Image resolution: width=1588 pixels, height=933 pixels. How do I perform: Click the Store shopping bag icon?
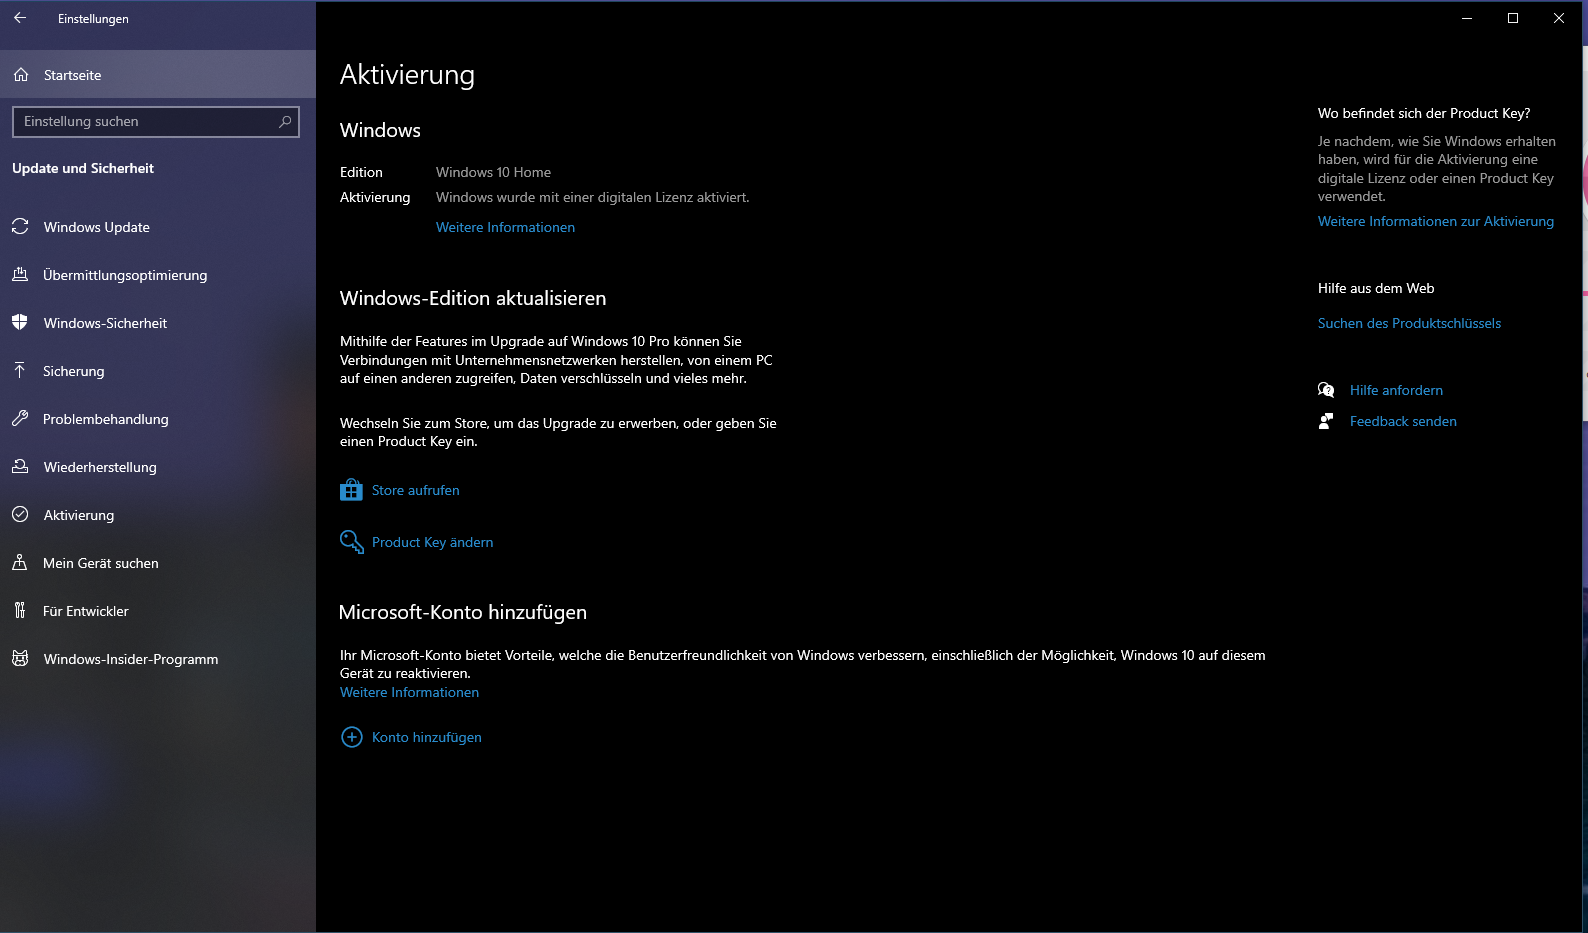click(351, 490)
